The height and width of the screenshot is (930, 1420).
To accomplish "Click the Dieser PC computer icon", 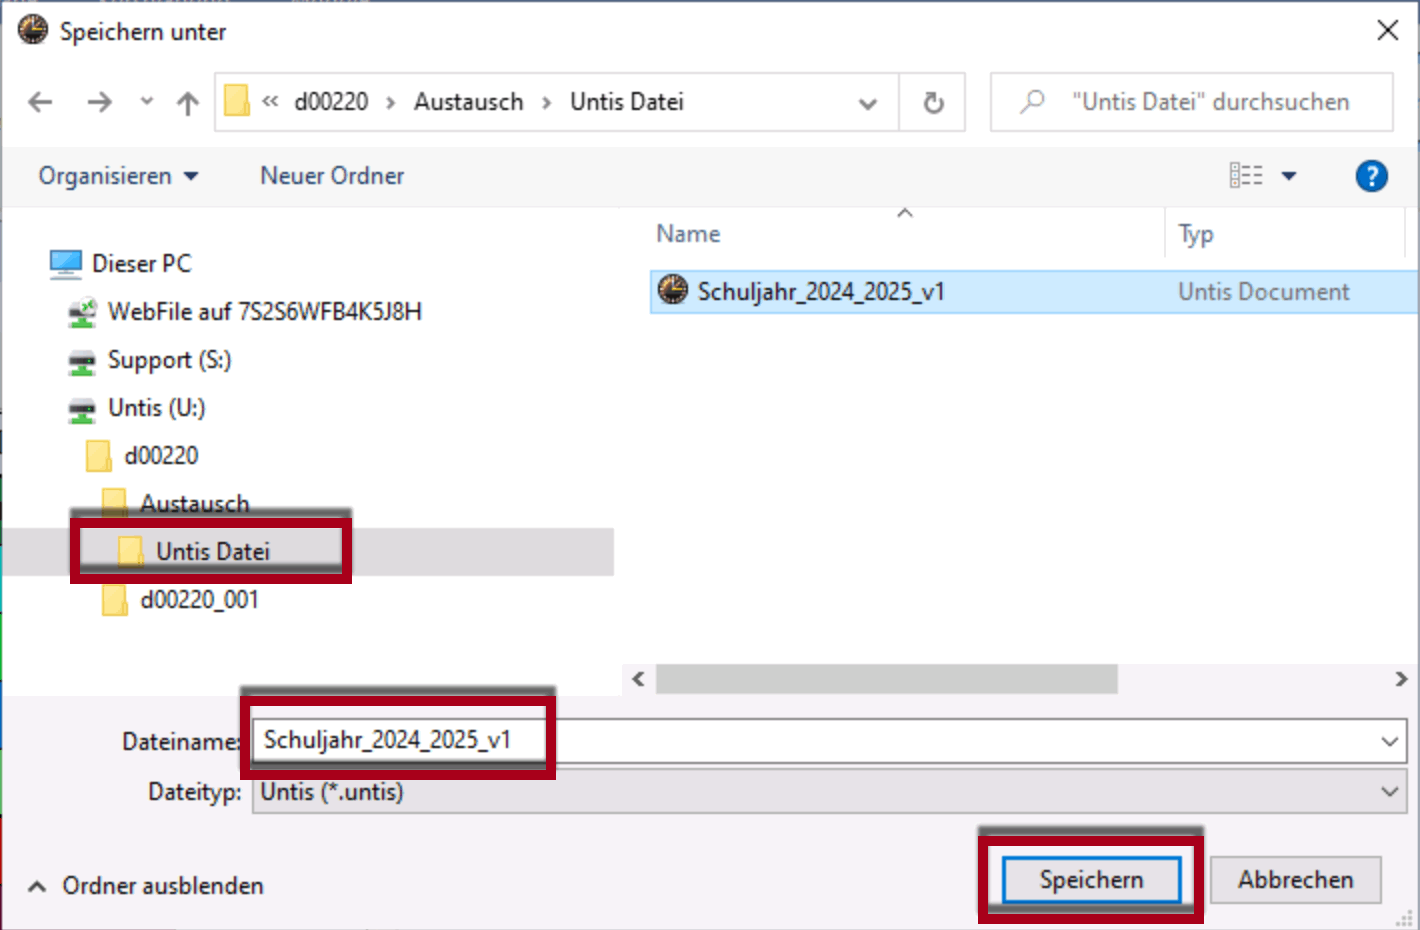I will coord(66,264).
